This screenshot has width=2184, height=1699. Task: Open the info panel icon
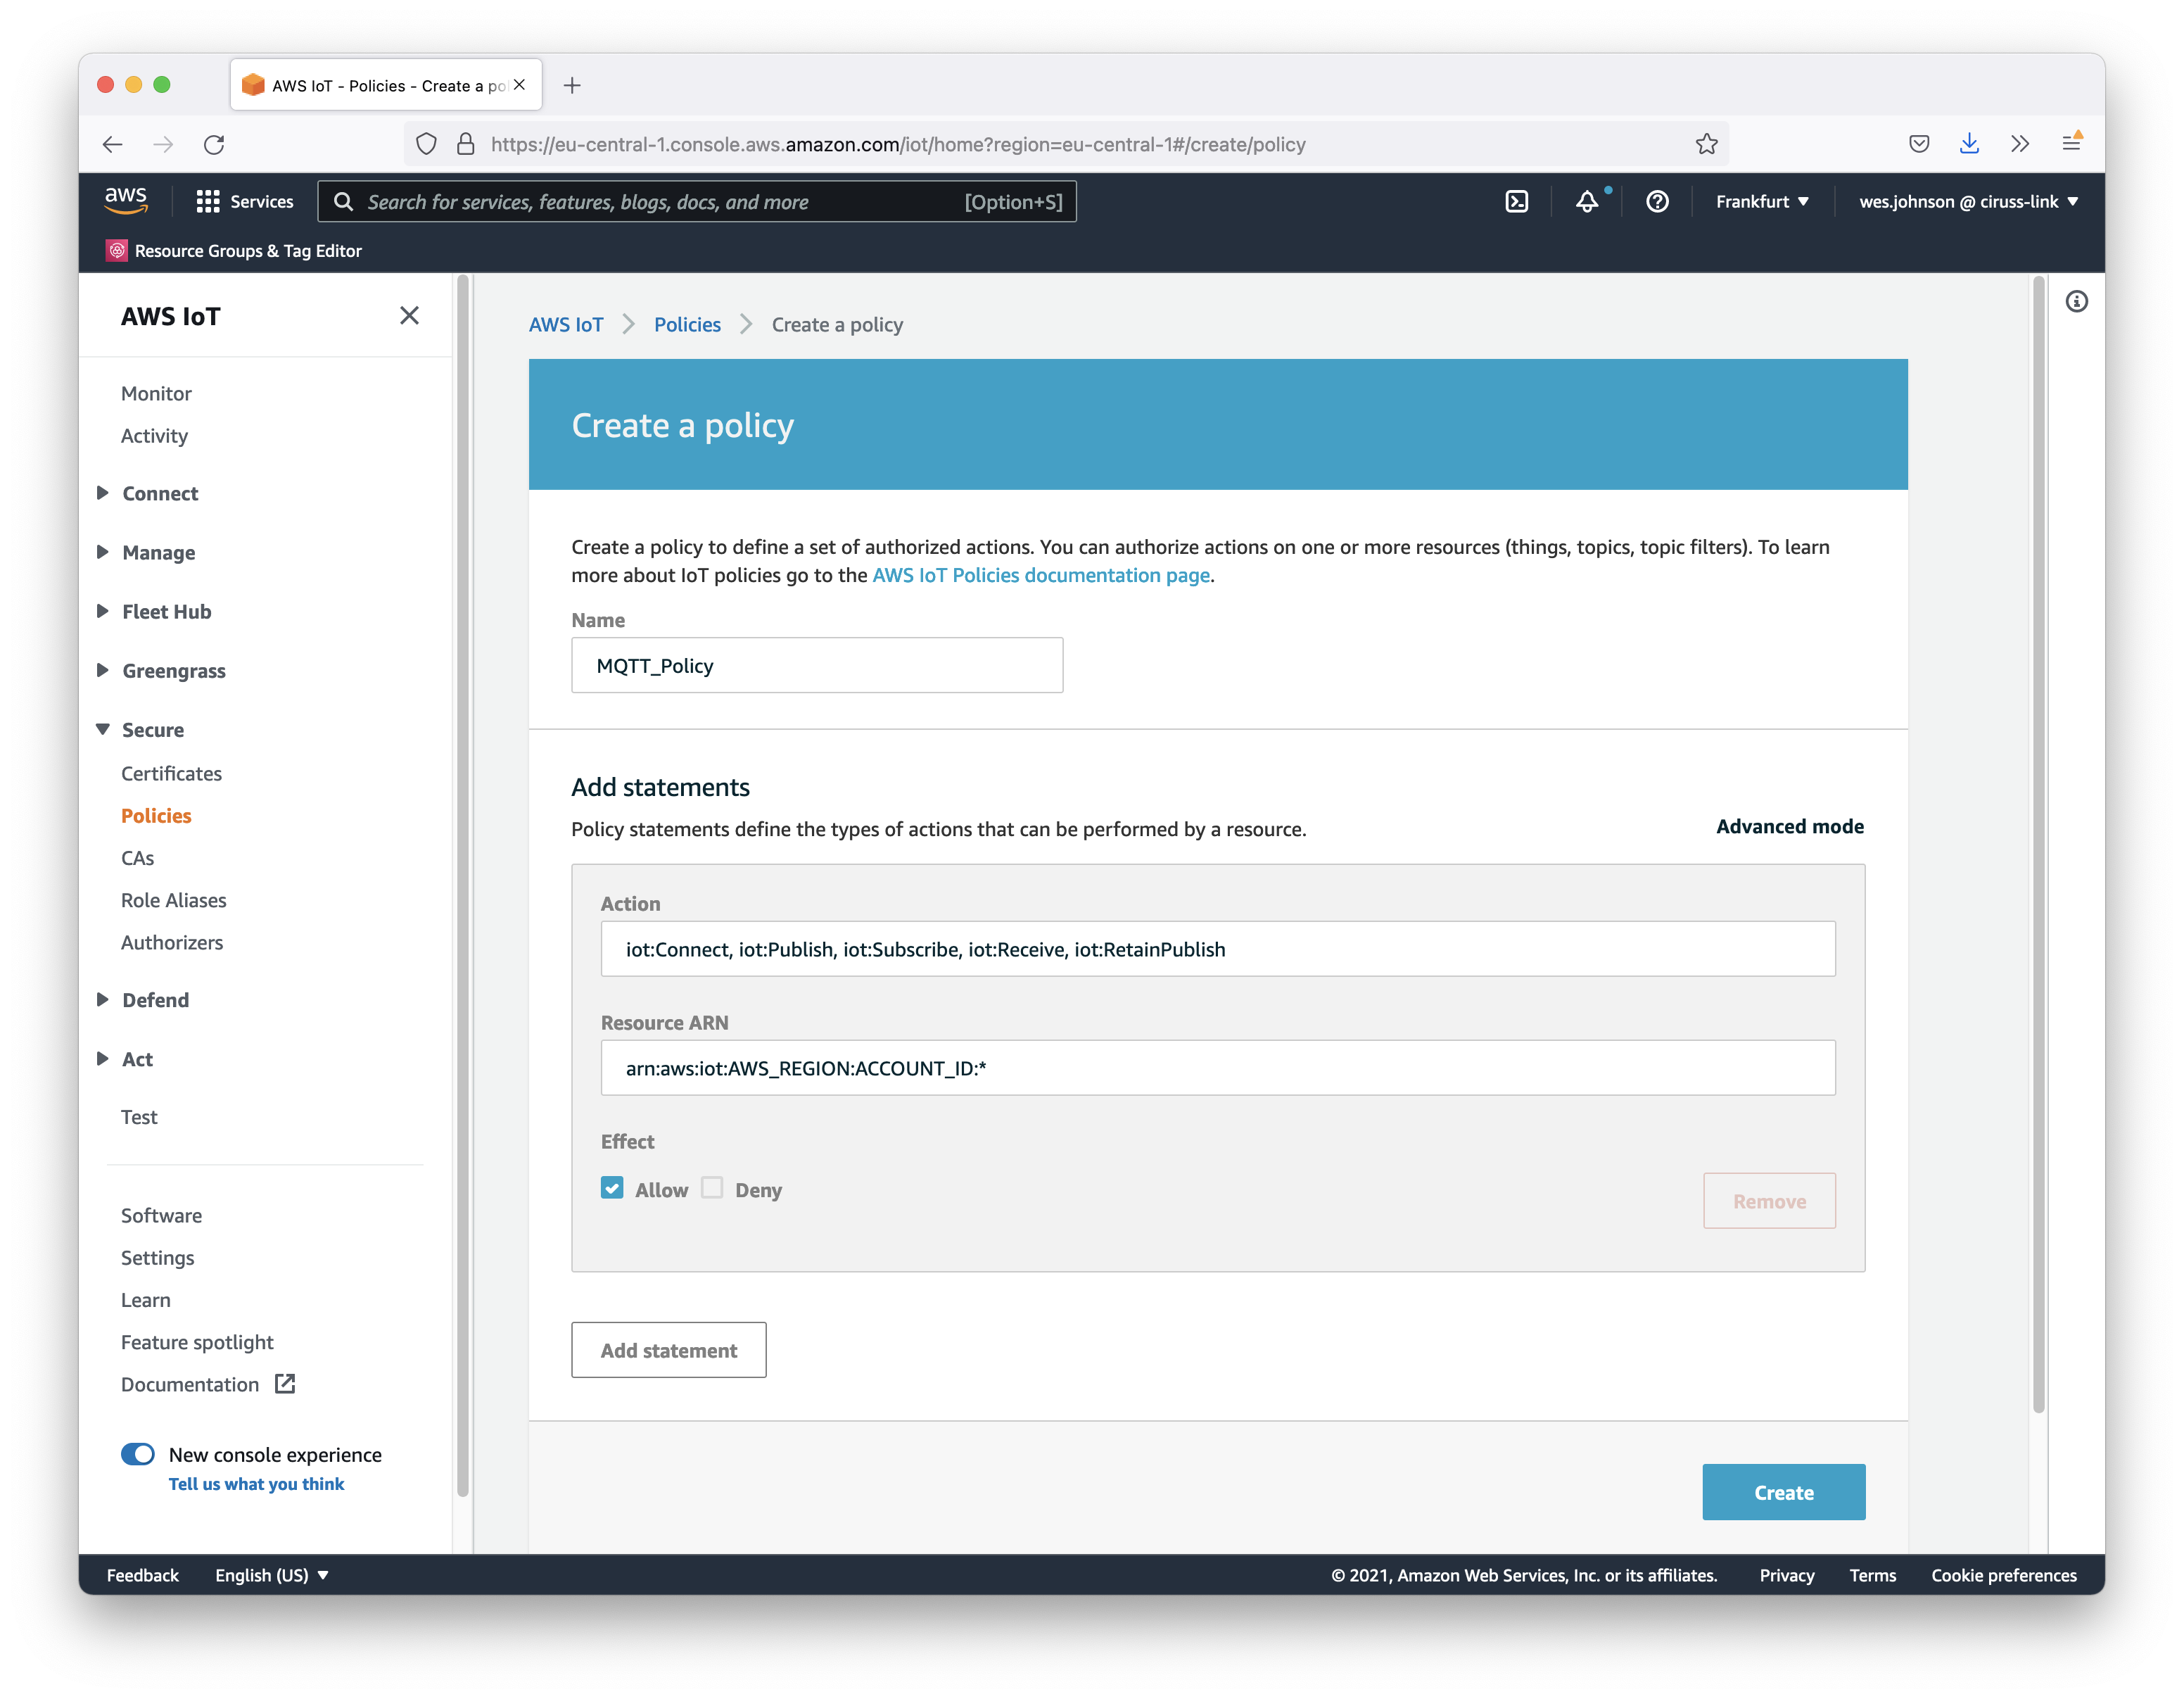pos(2076,302)
